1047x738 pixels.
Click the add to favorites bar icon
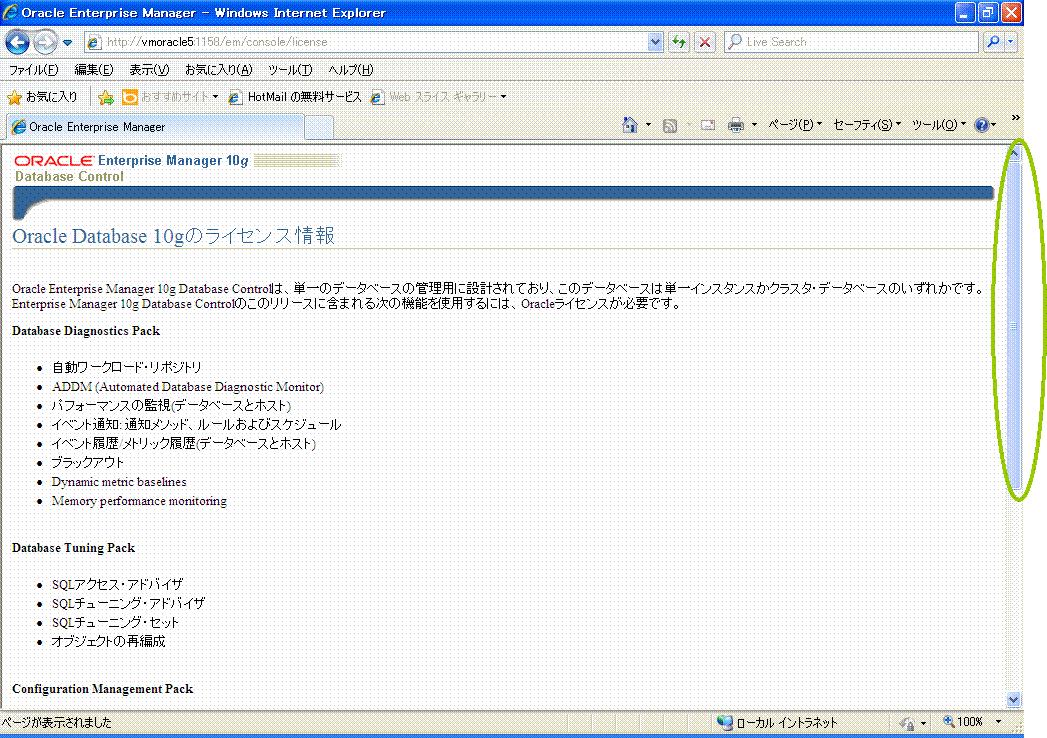[106, 98]
